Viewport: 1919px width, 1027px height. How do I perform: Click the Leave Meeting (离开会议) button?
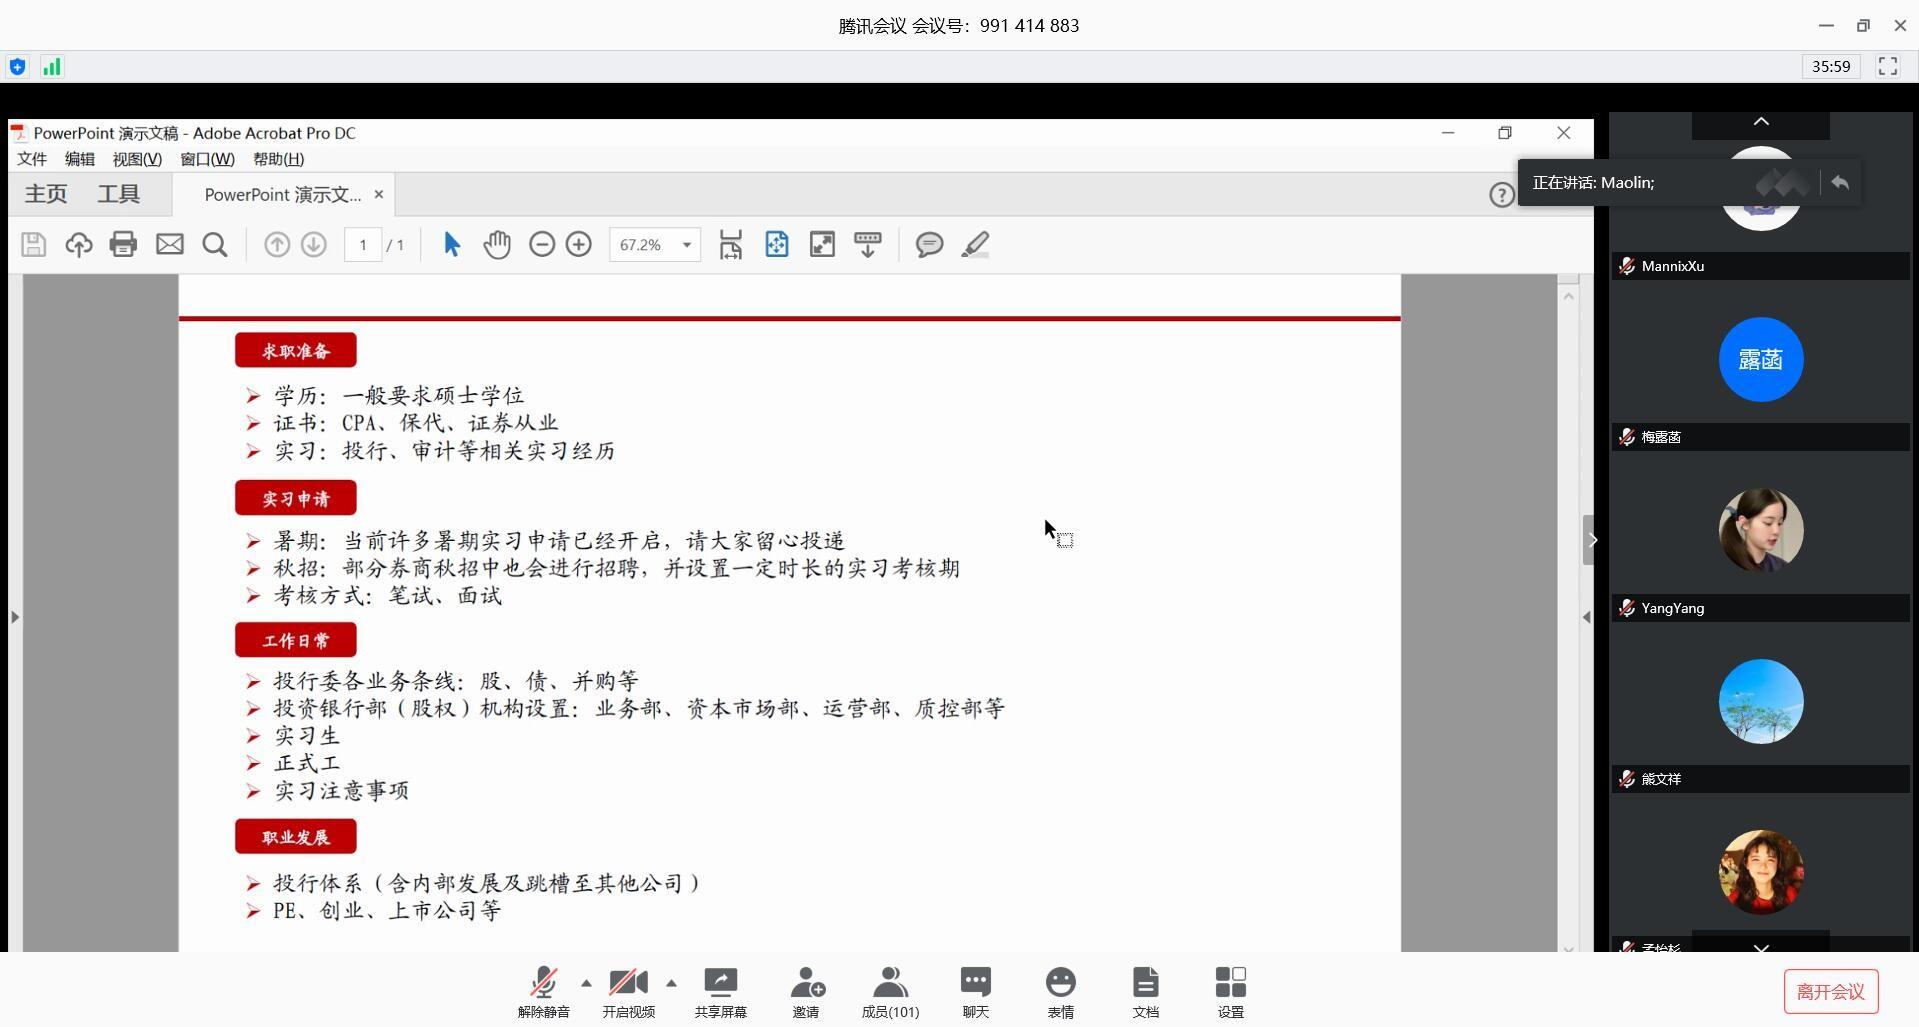(x=1830, y=992)
